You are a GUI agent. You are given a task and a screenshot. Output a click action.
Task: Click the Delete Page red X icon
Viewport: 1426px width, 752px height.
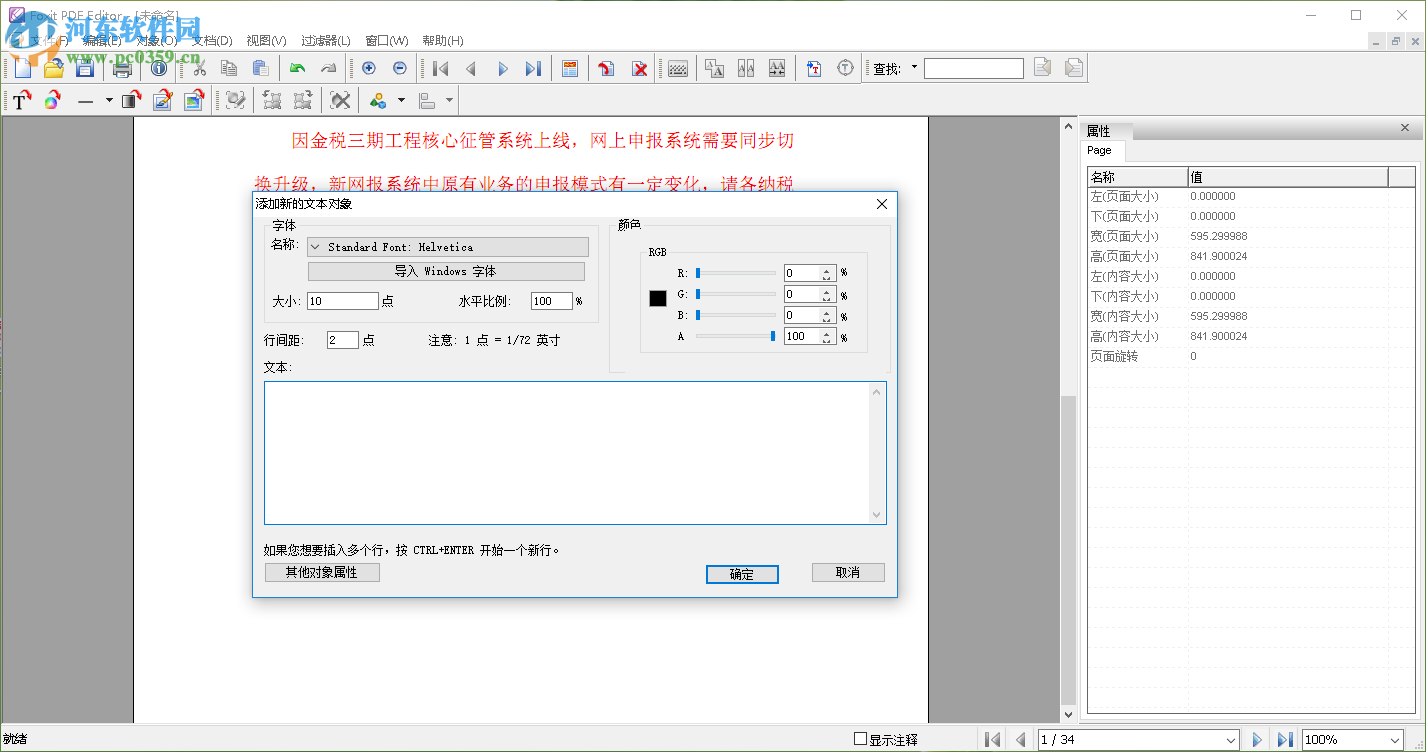point(639,68)
